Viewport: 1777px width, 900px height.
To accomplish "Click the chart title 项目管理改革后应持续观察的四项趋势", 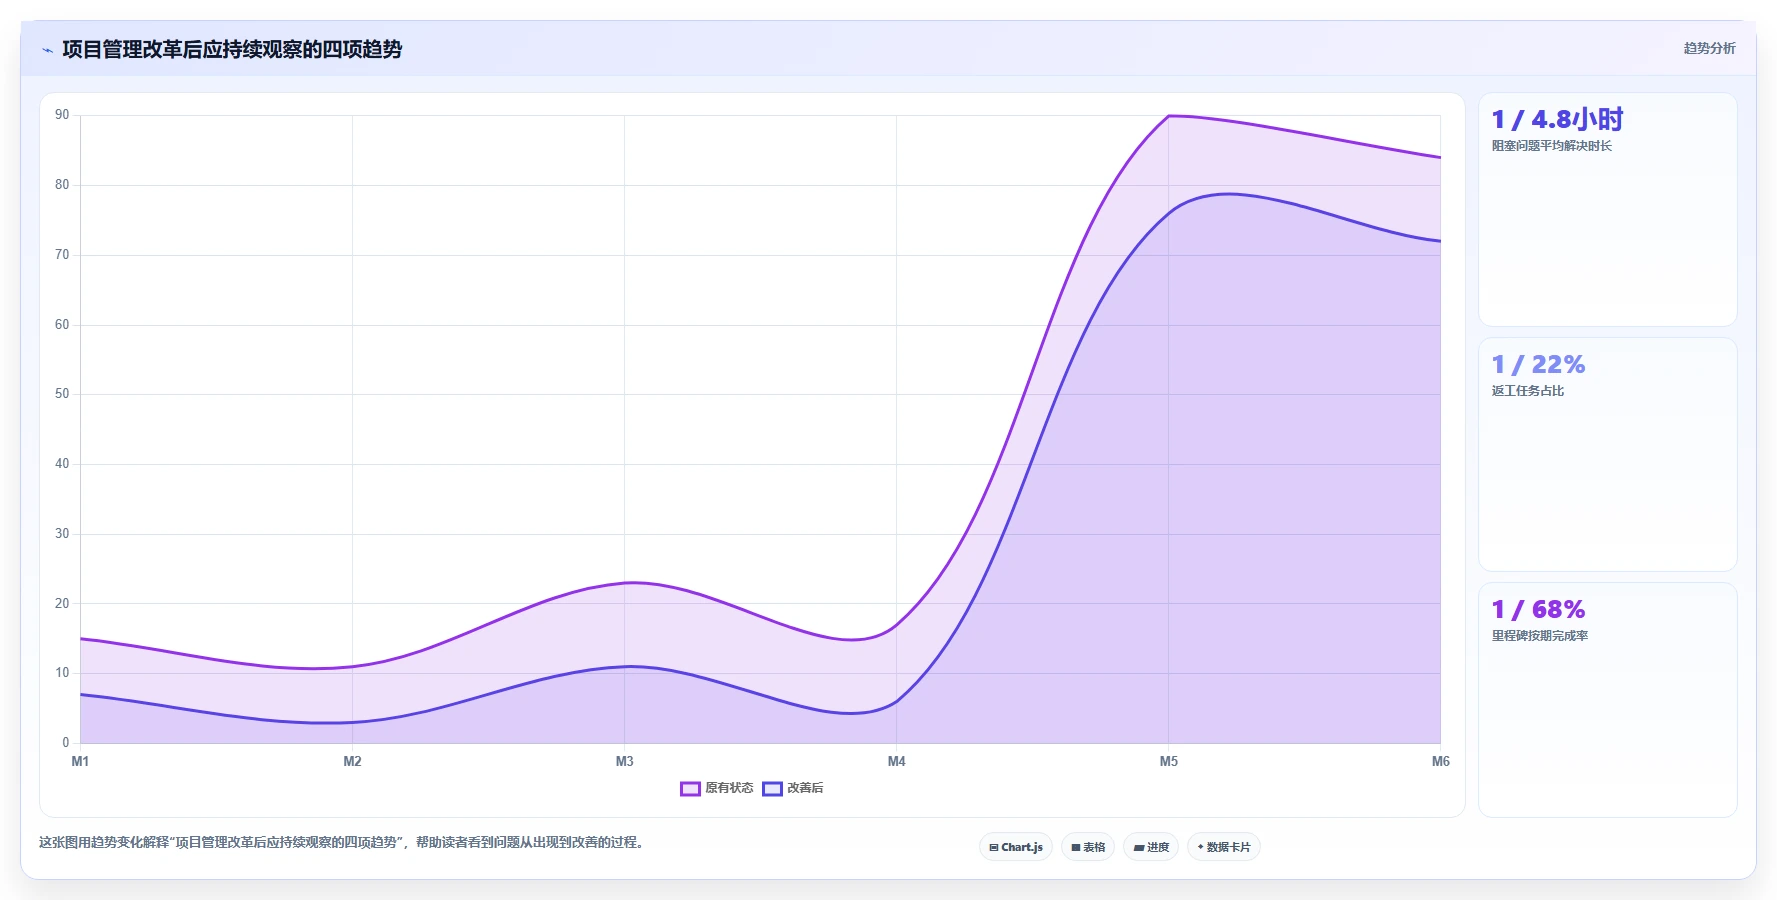I will pos(232,49).
